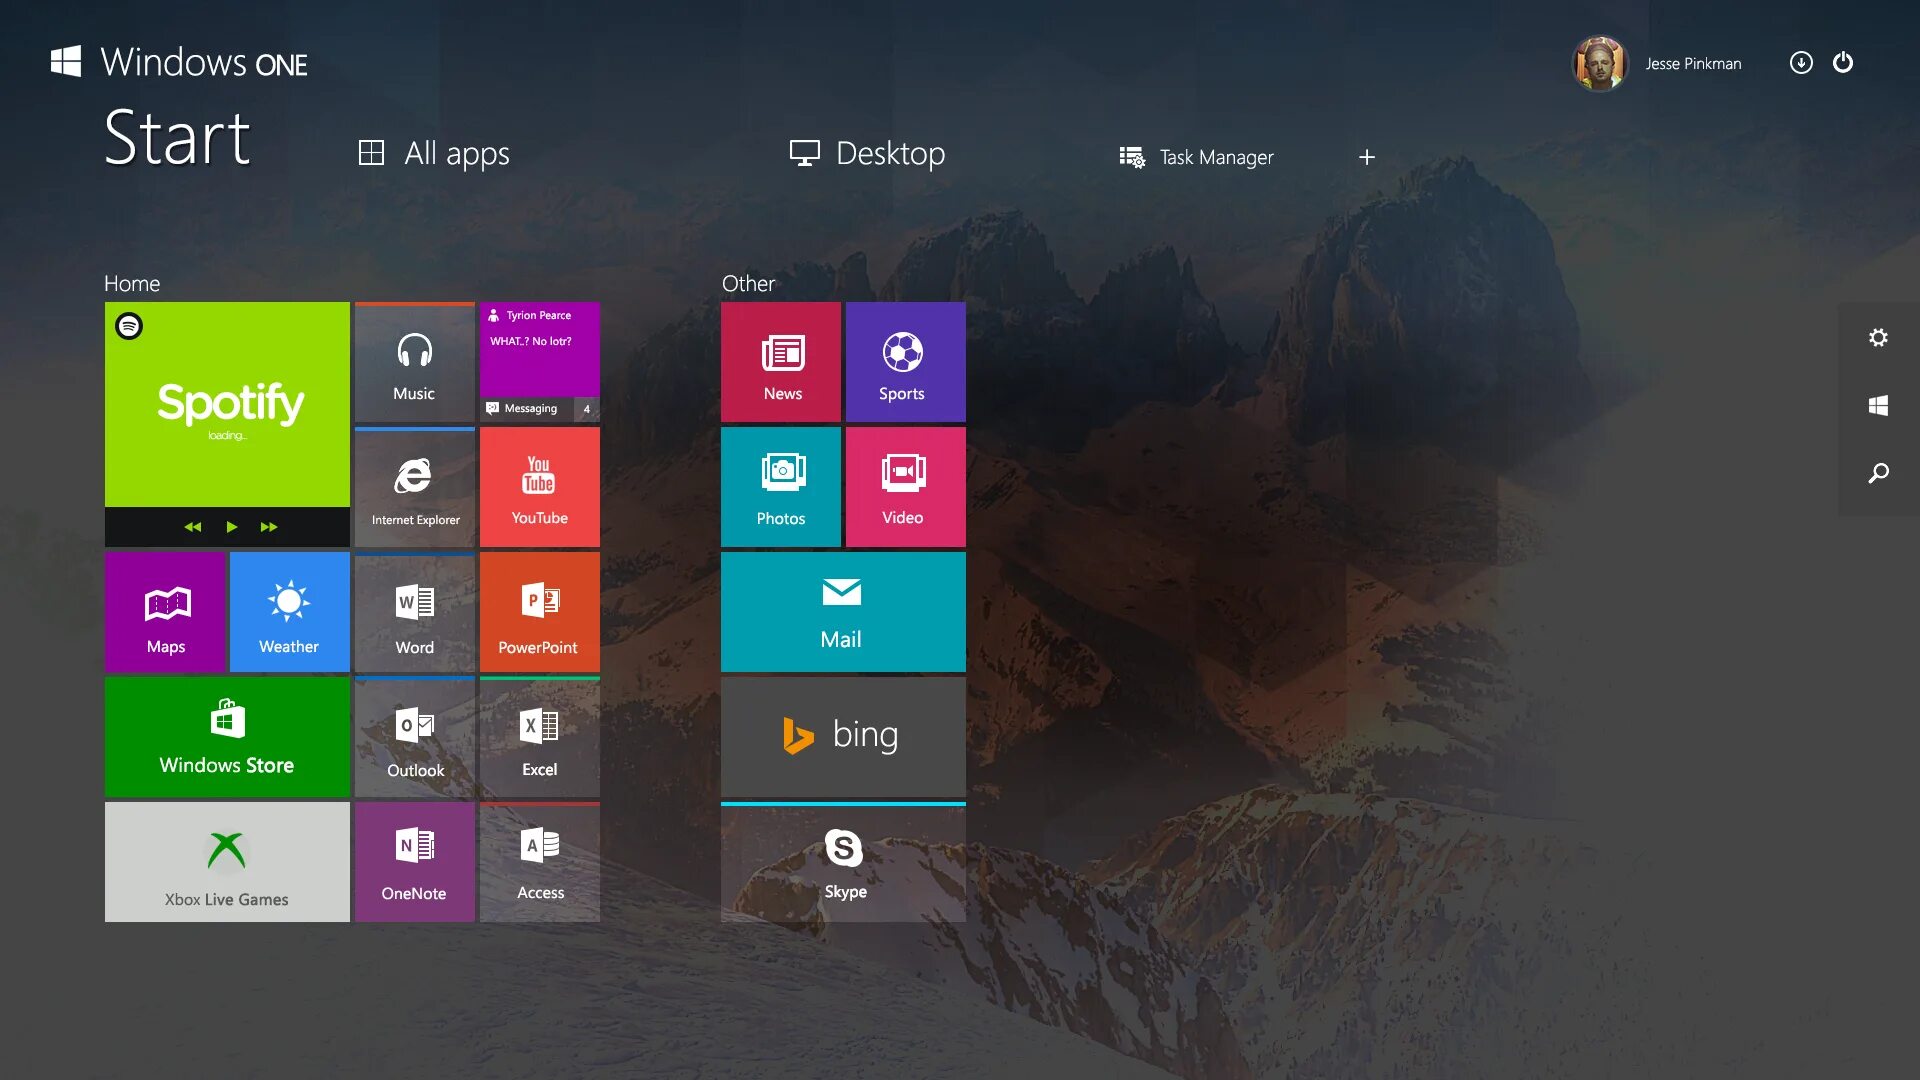Click the power button icon

[1843, 63]
